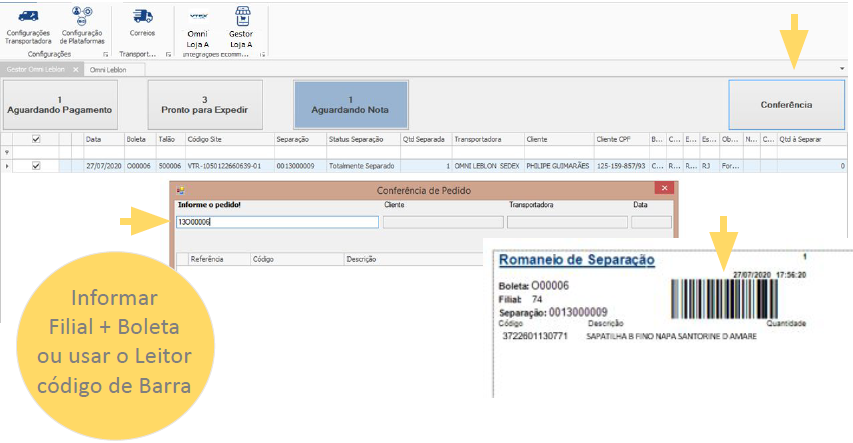Image resolution: width=853 pixels, height=443 pixels.
Task: Close the Conferência de Pedido dialog
Action: coord(663,188)
